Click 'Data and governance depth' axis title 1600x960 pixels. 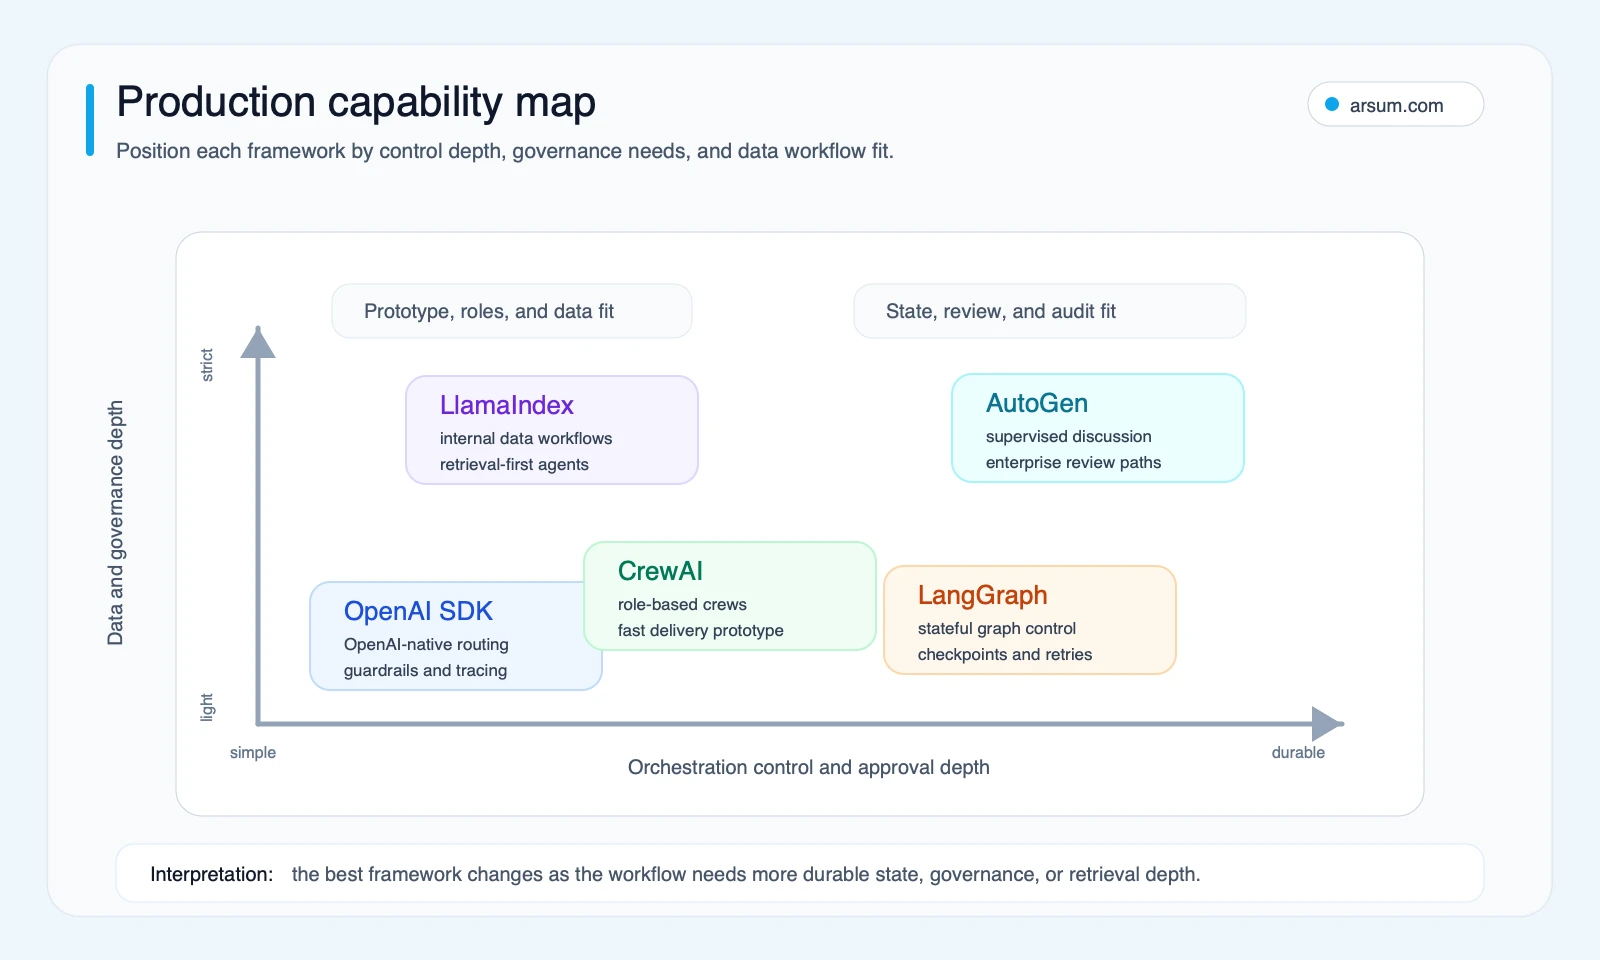(116, 523)
